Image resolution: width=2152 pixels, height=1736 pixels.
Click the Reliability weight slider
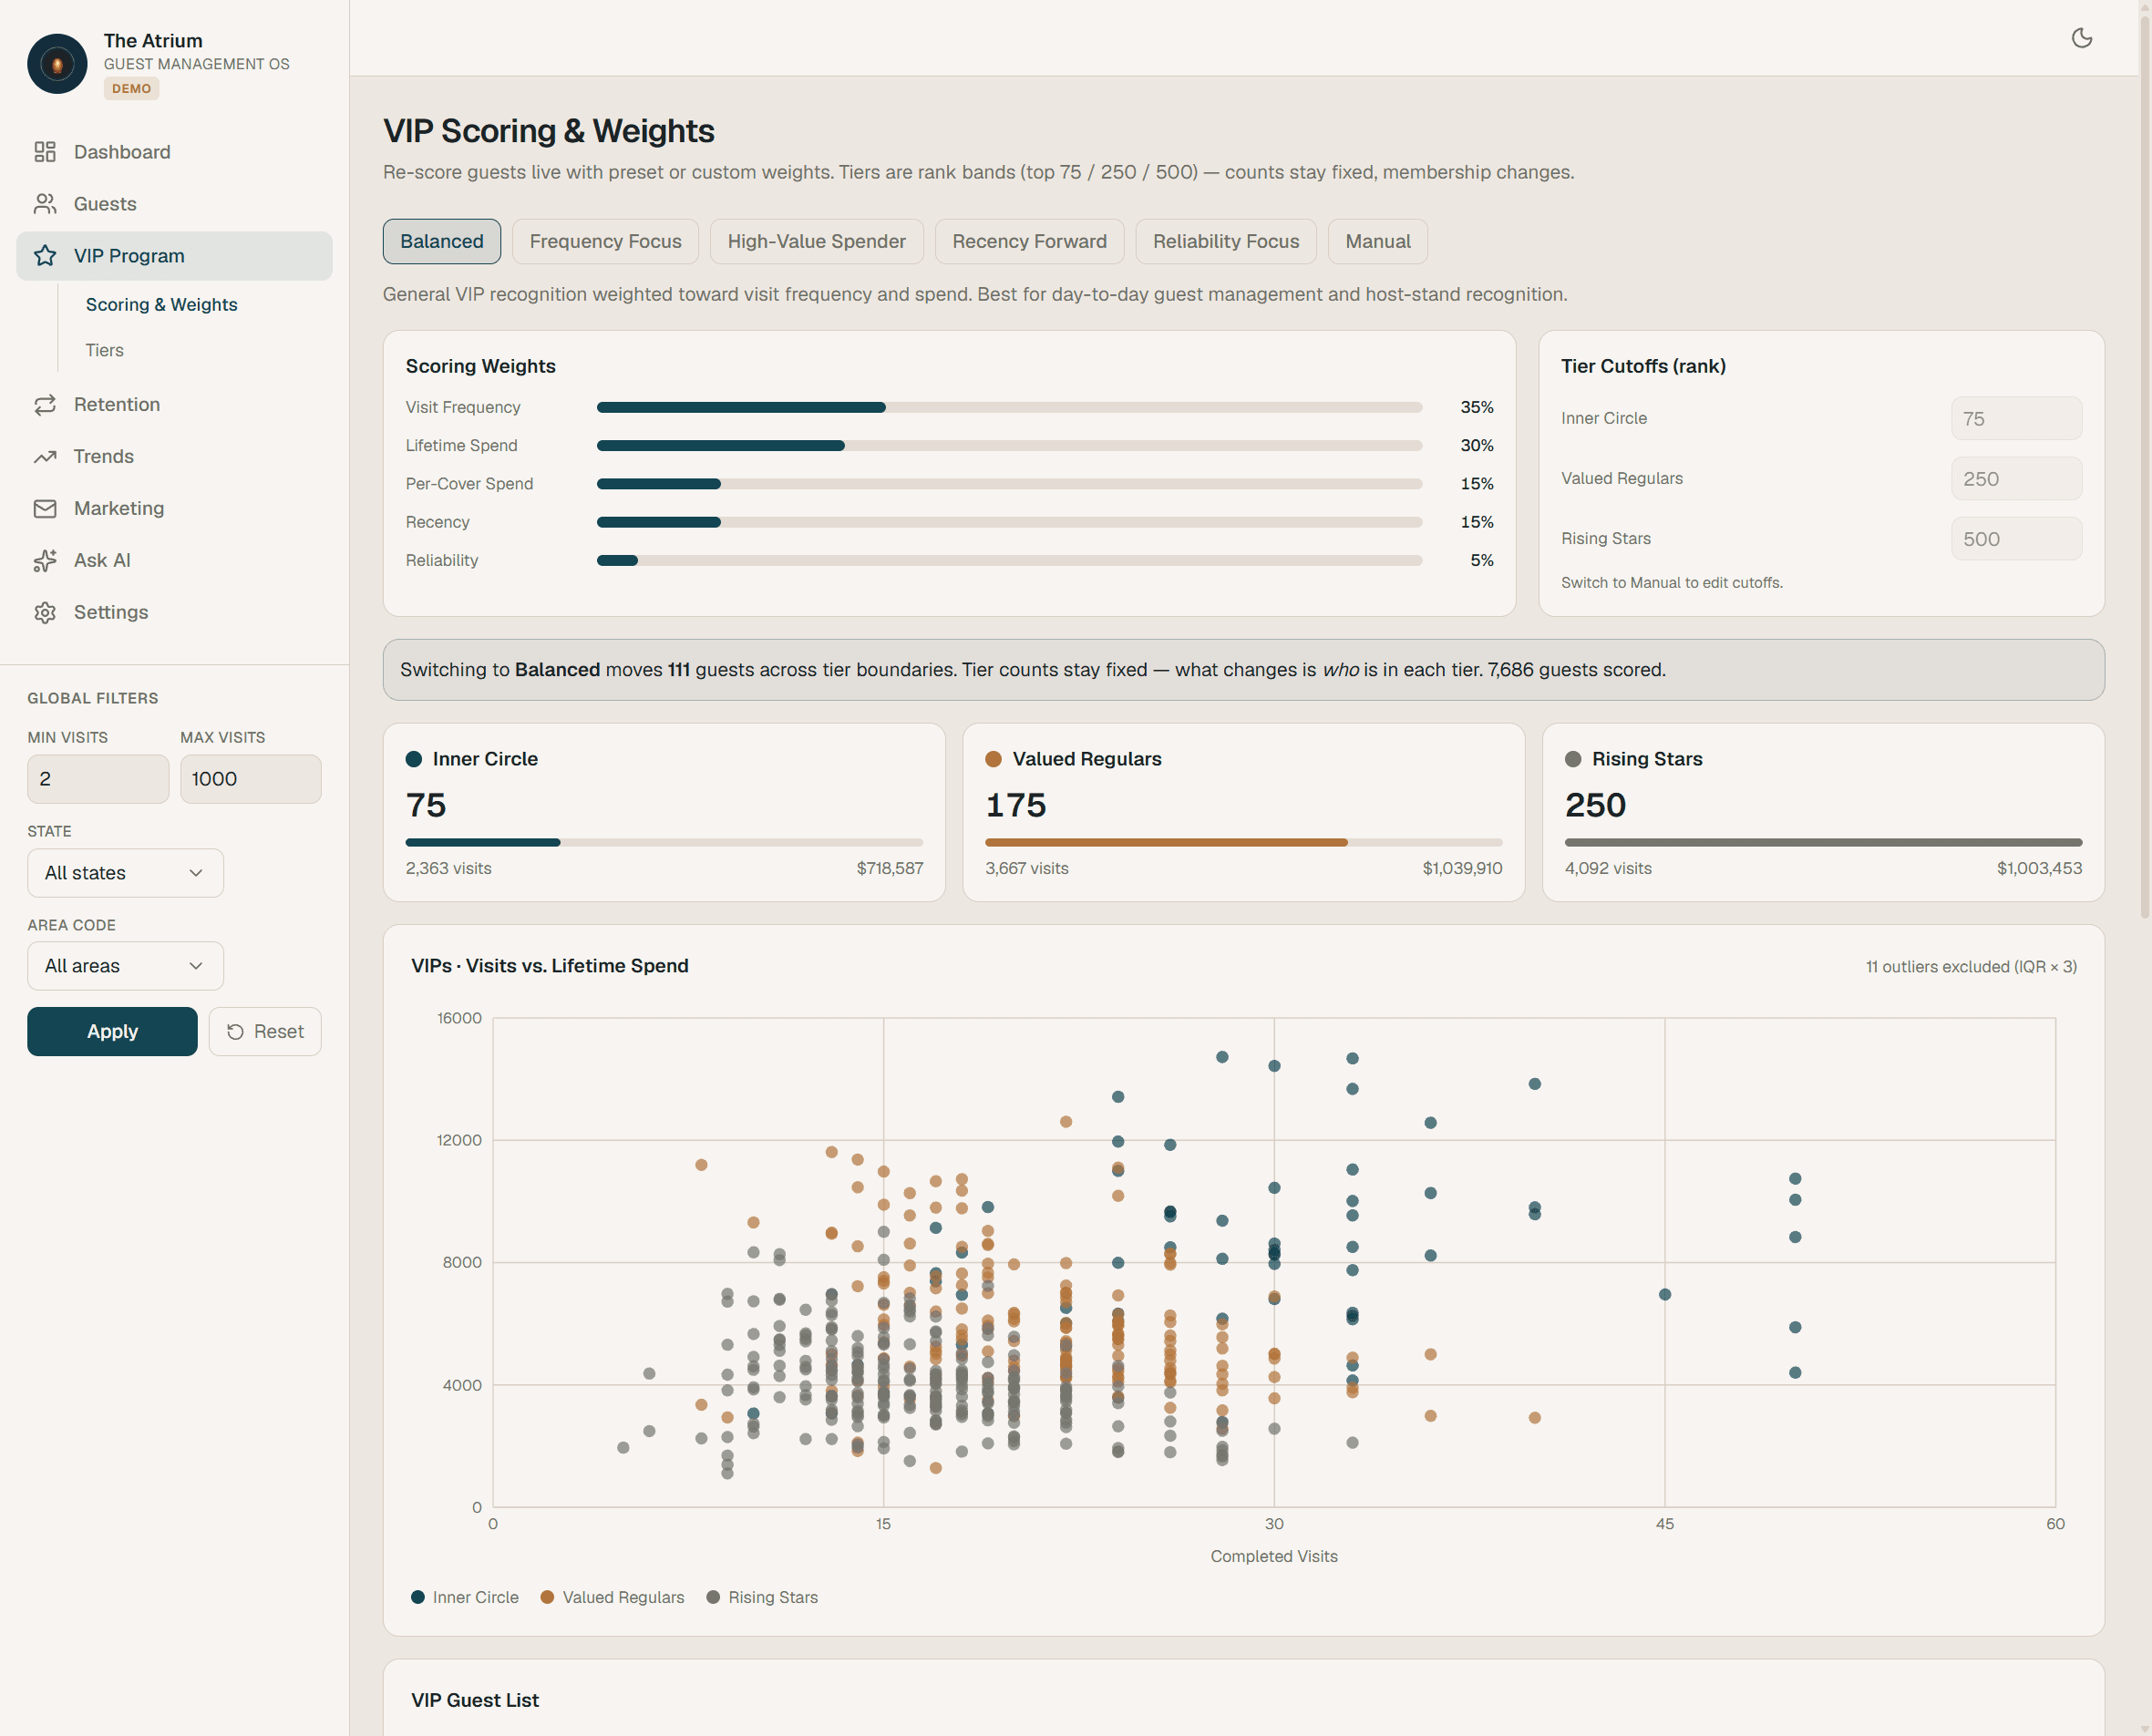point(1009,560)
